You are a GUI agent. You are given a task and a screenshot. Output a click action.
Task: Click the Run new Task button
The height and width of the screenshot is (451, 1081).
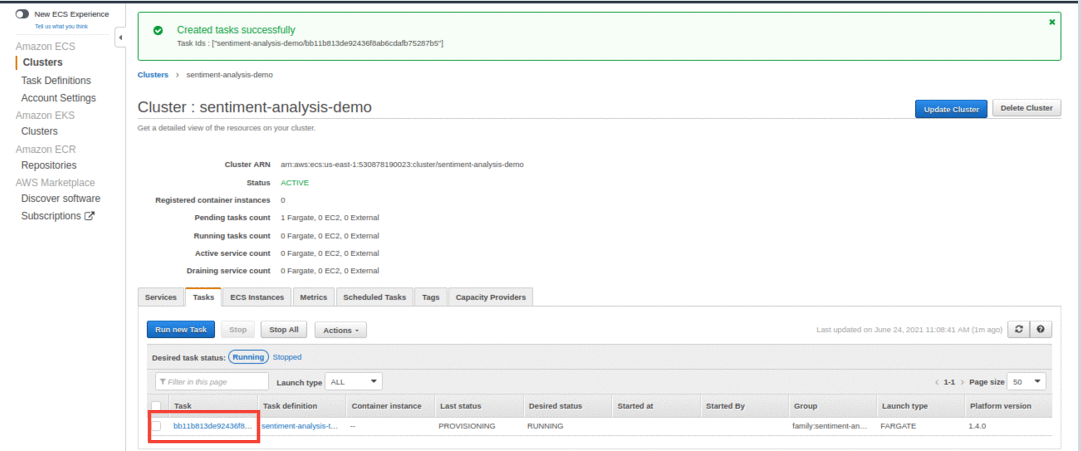point(181,330)
